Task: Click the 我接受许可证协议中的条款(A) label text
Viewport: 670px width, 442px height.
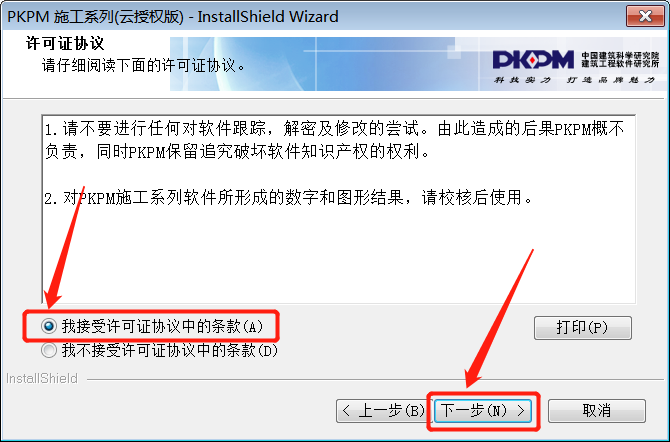Action: [x=162, y=327]
